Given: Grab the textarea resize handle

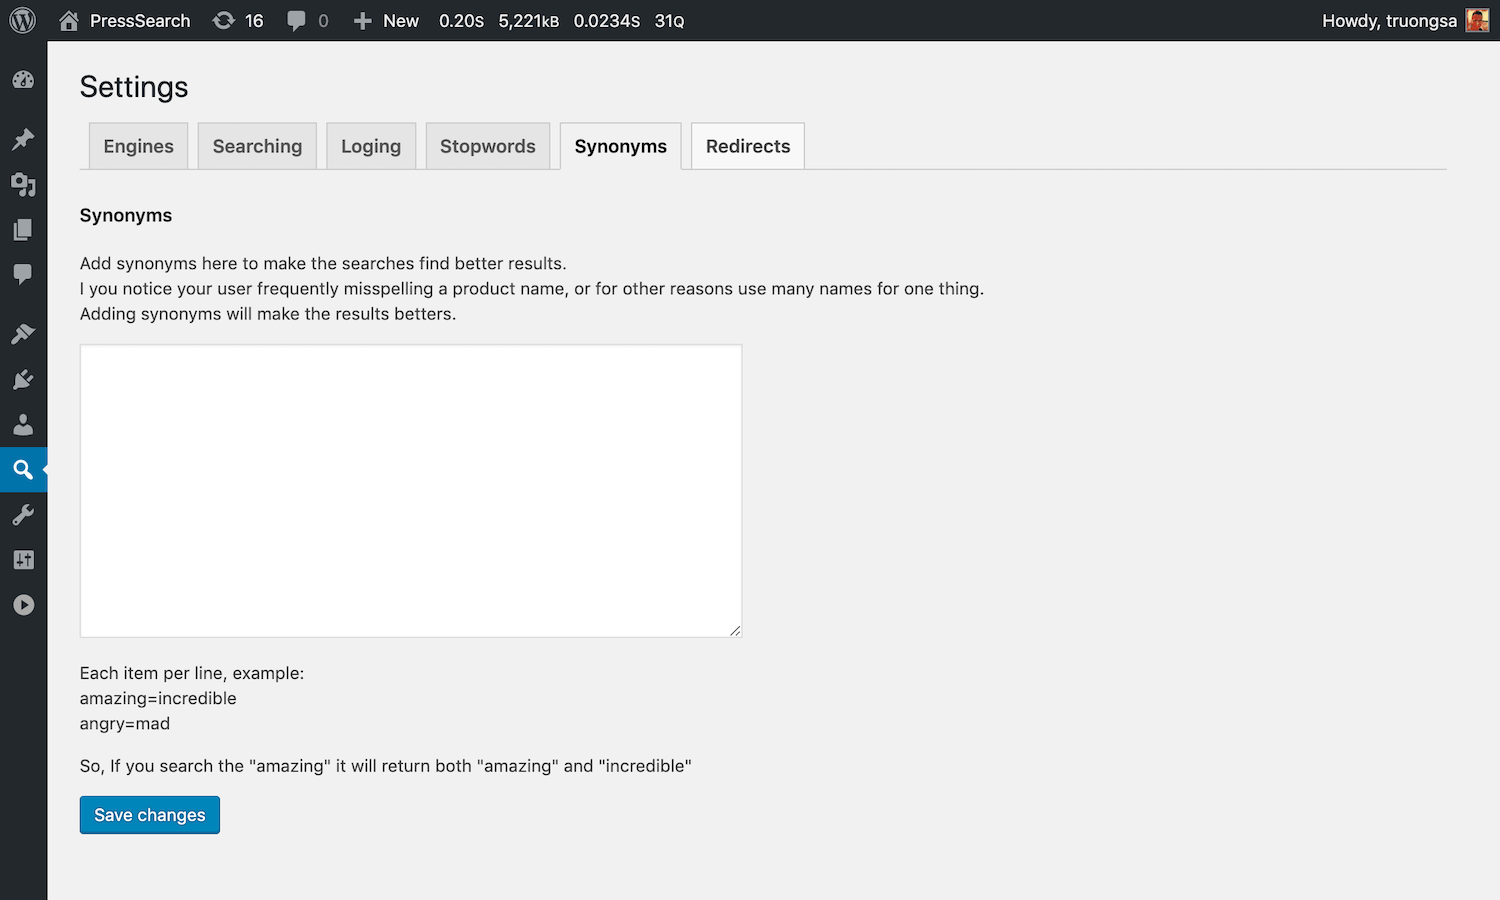Looking at the screenshot, I should (x=735, y=630).
